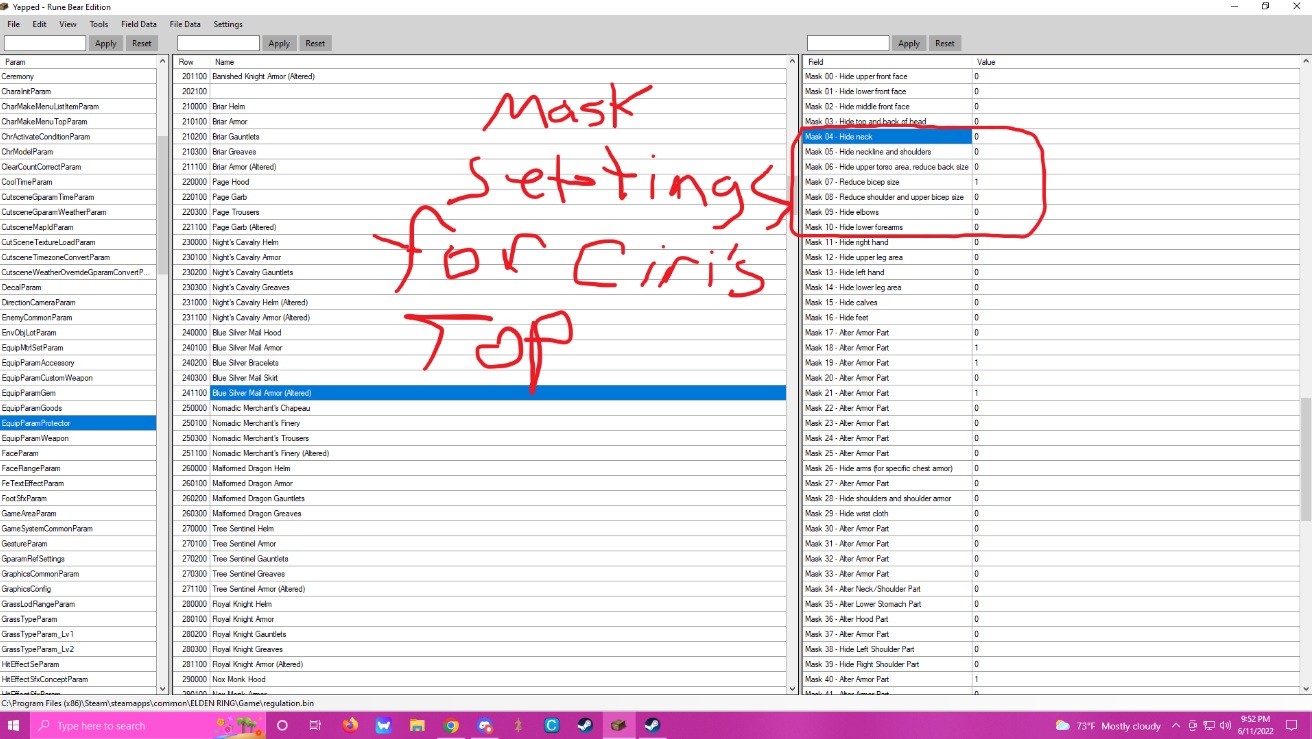Select row Page Hood
This screenshot has width=1312, height=739.
click(480, 182)
